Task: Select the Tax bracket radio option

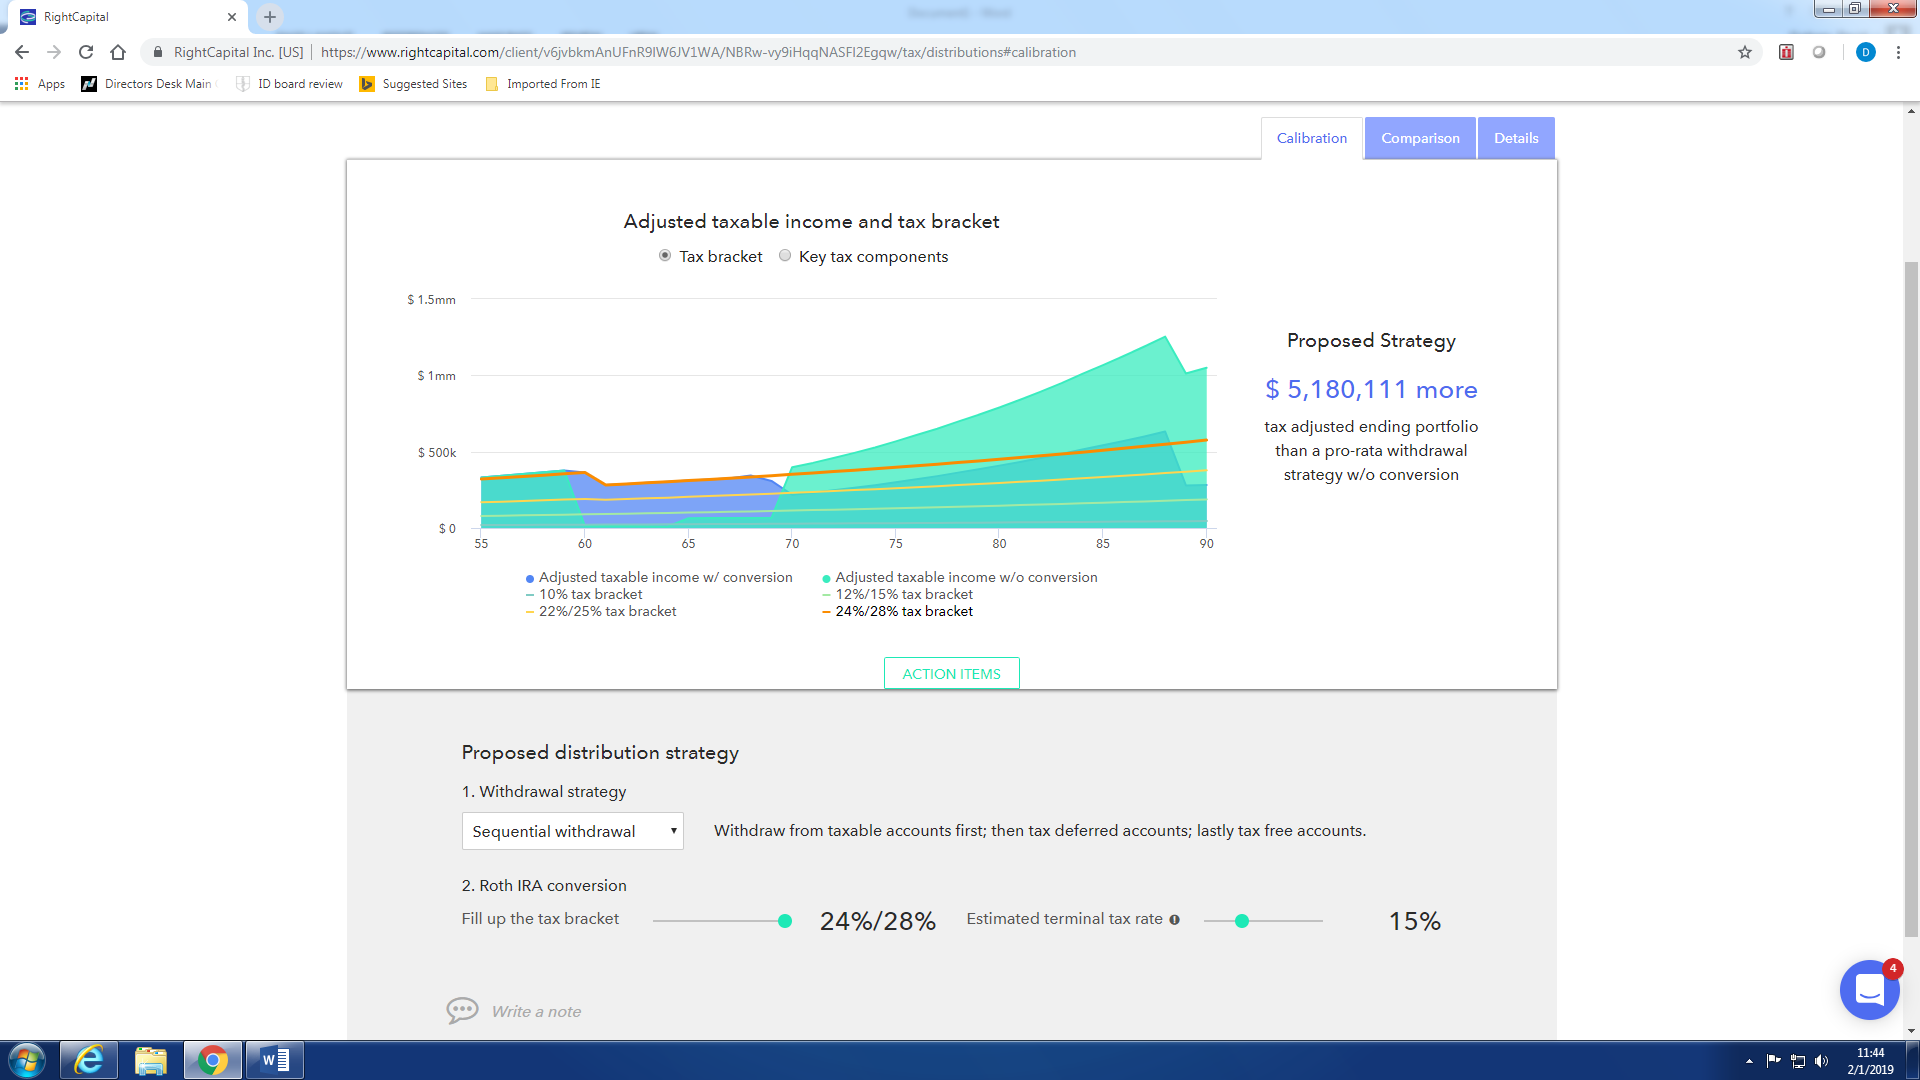Action: (x=665, y=256)
